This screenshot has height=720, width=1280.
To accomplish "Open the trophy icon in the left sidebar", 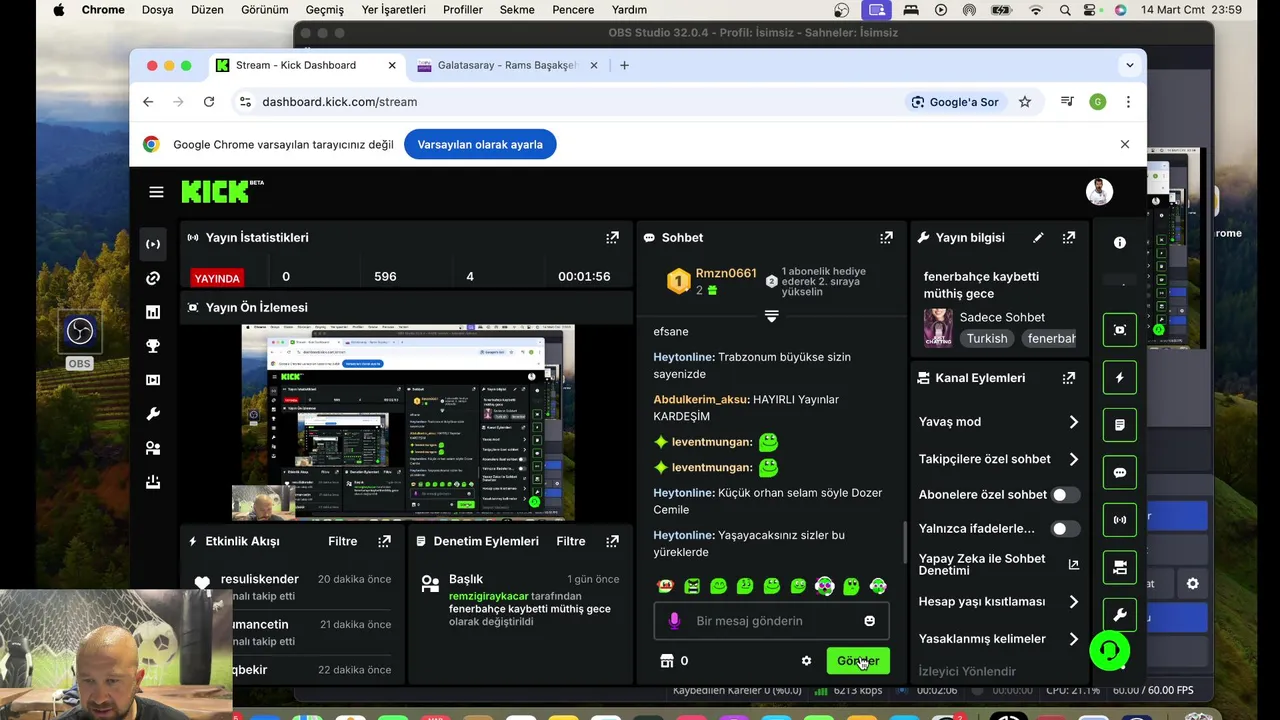I will pyautogui.click(x=153, y=346).
